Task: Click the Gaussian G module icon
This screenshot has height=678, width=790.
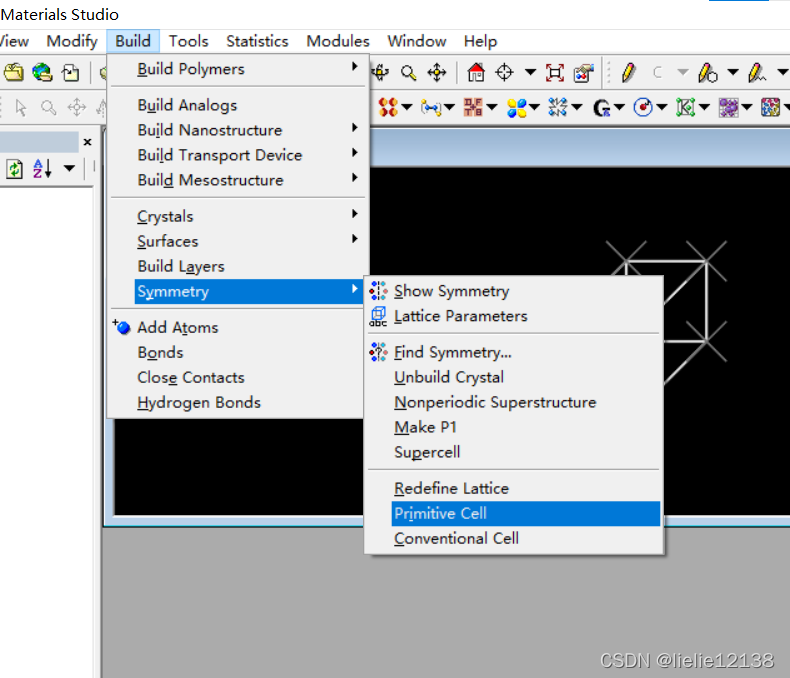Action: pos(602,107)
